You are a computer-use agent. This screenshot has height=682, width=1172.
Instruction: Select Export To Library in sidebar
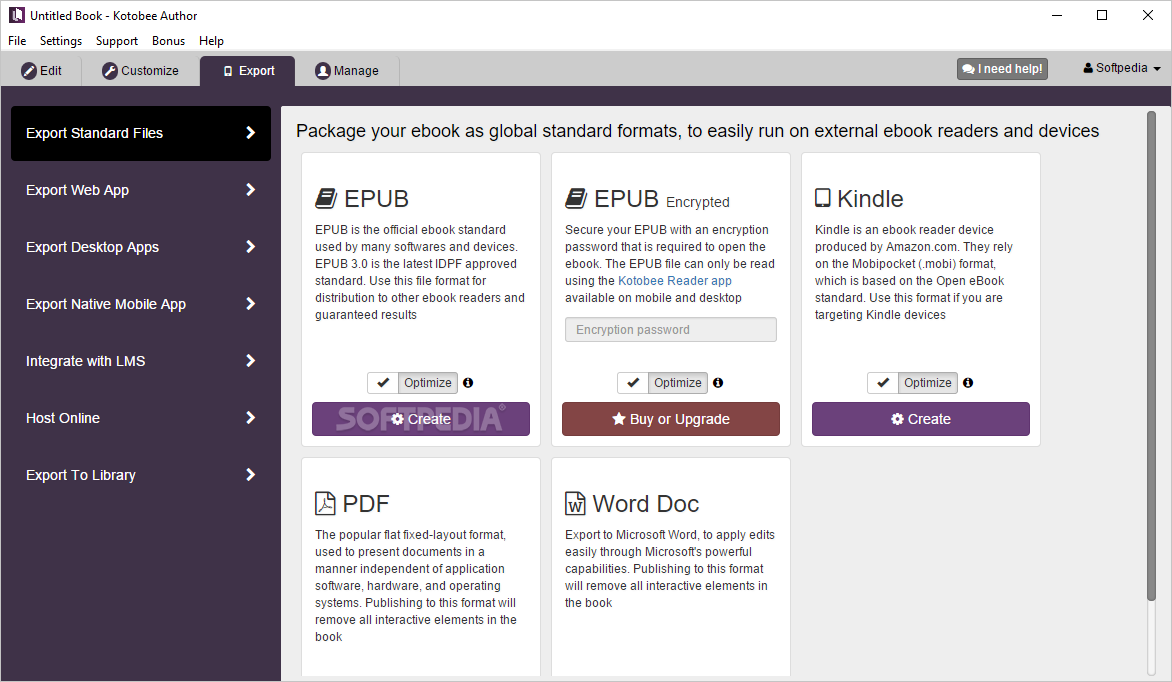click(141, 475)
